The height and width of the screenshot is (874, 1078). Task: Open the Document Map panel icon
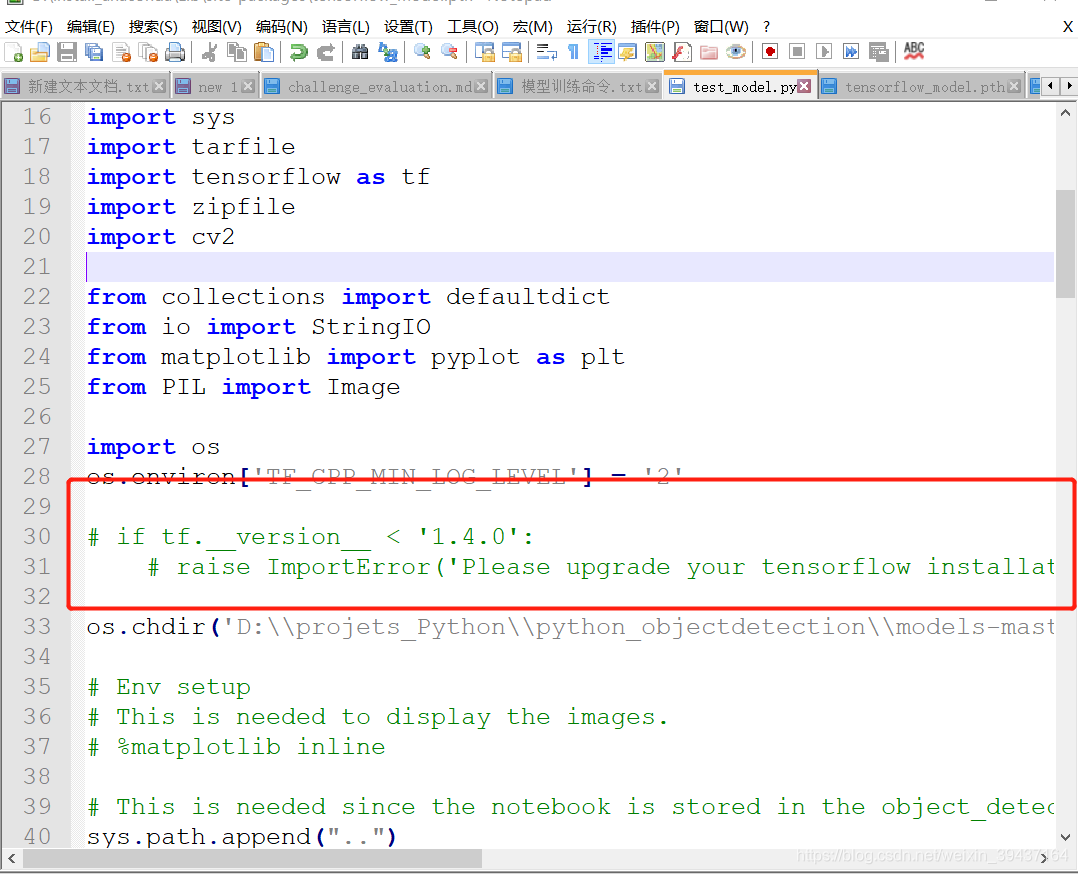(654, 52)
